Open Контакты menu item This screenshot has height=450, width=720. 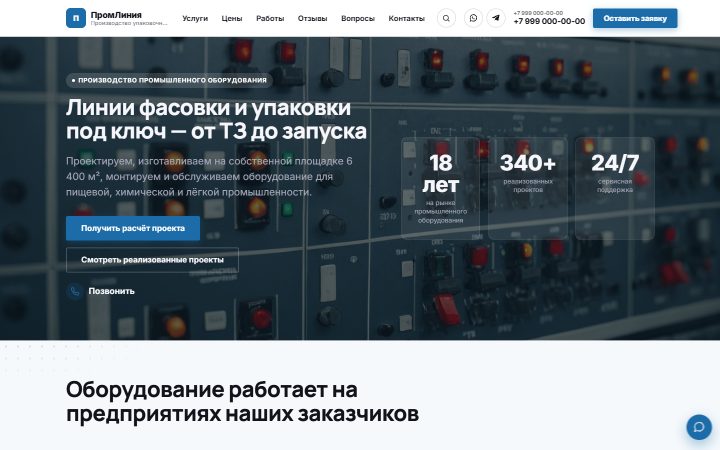coord(406,18)
